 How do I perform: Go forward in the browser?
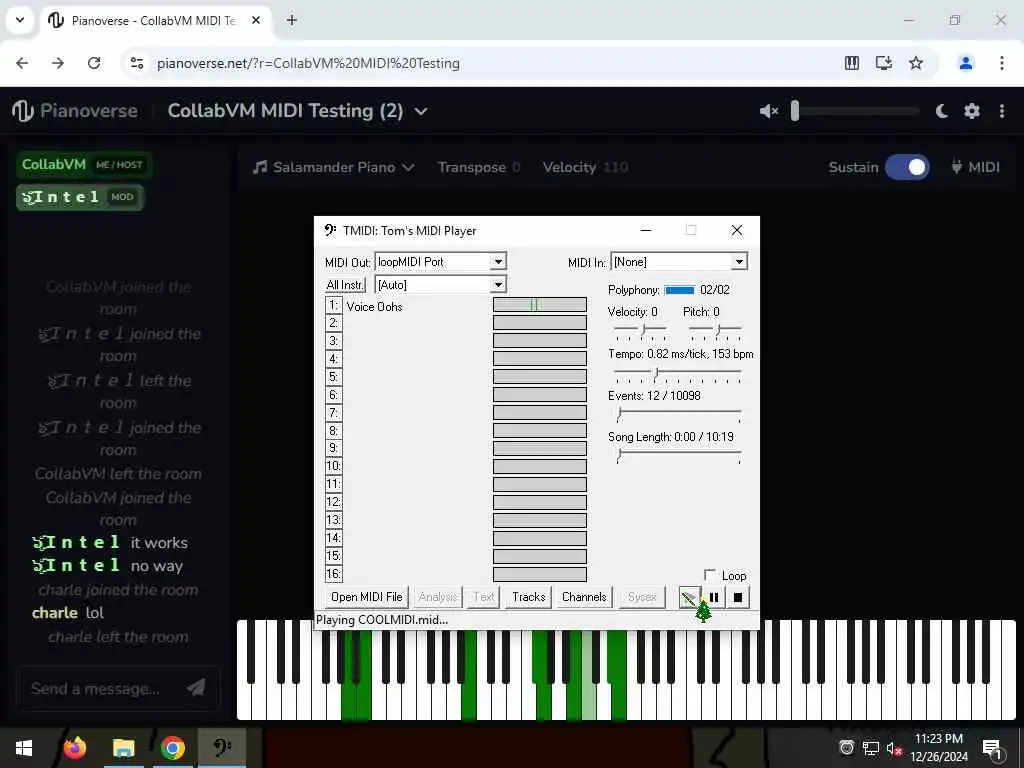click(x=58, y=63)
